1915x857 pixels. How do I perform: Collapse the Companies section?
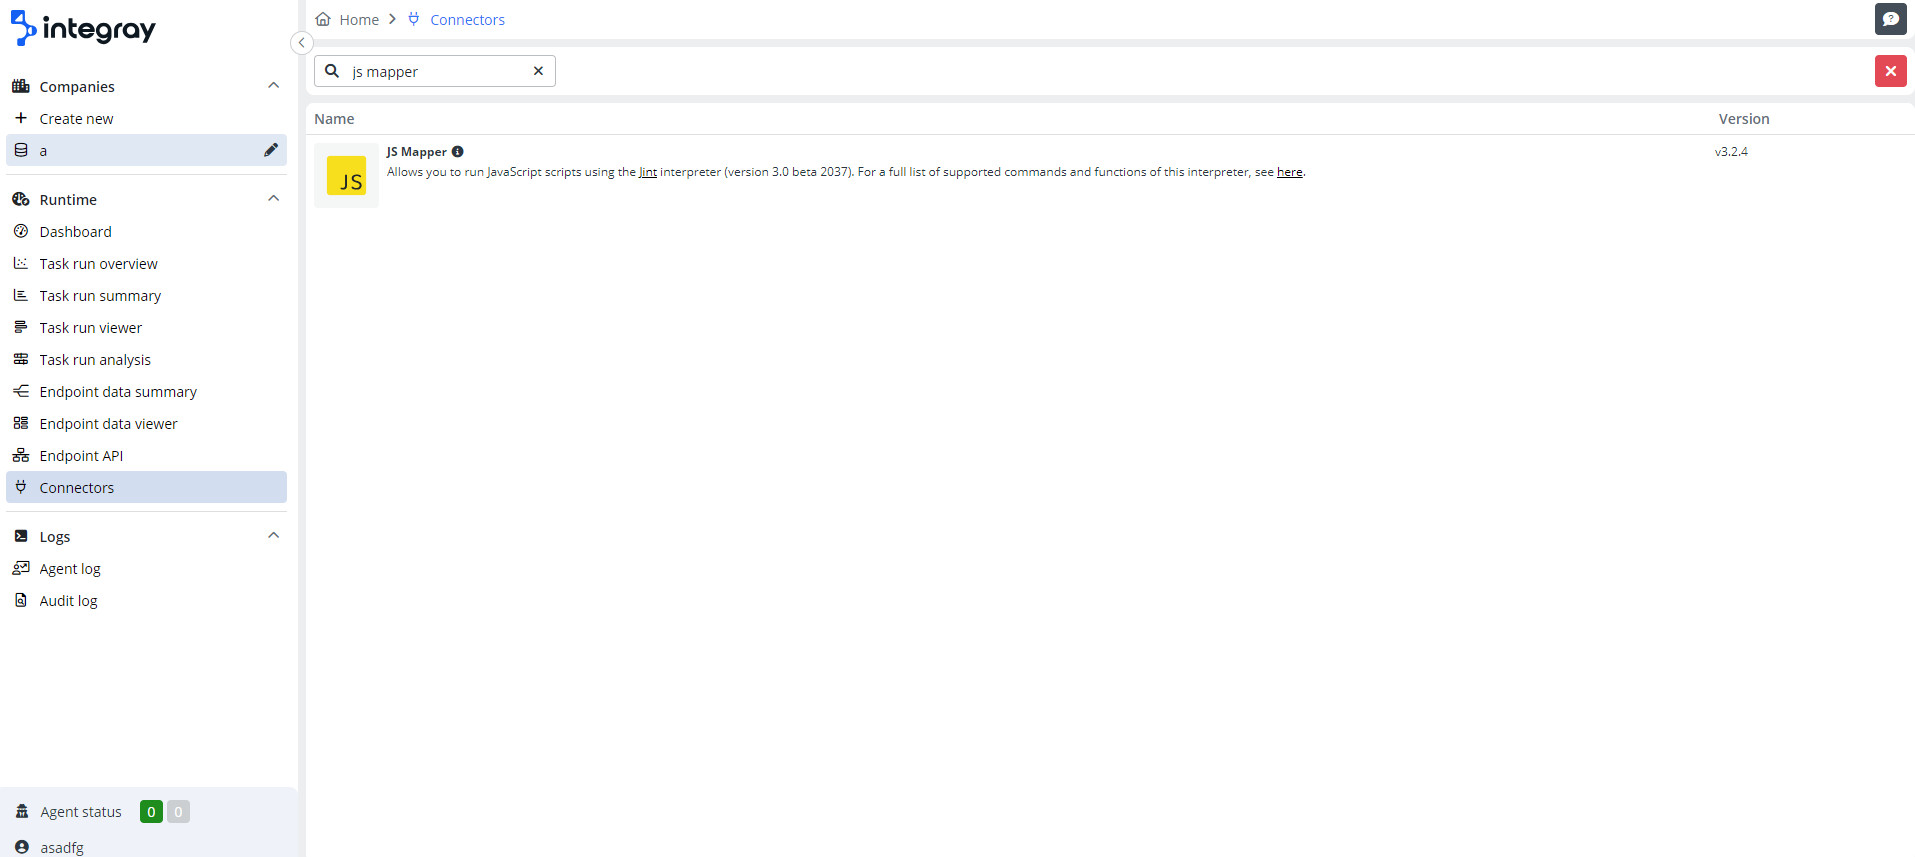click(x=273, y=86)
